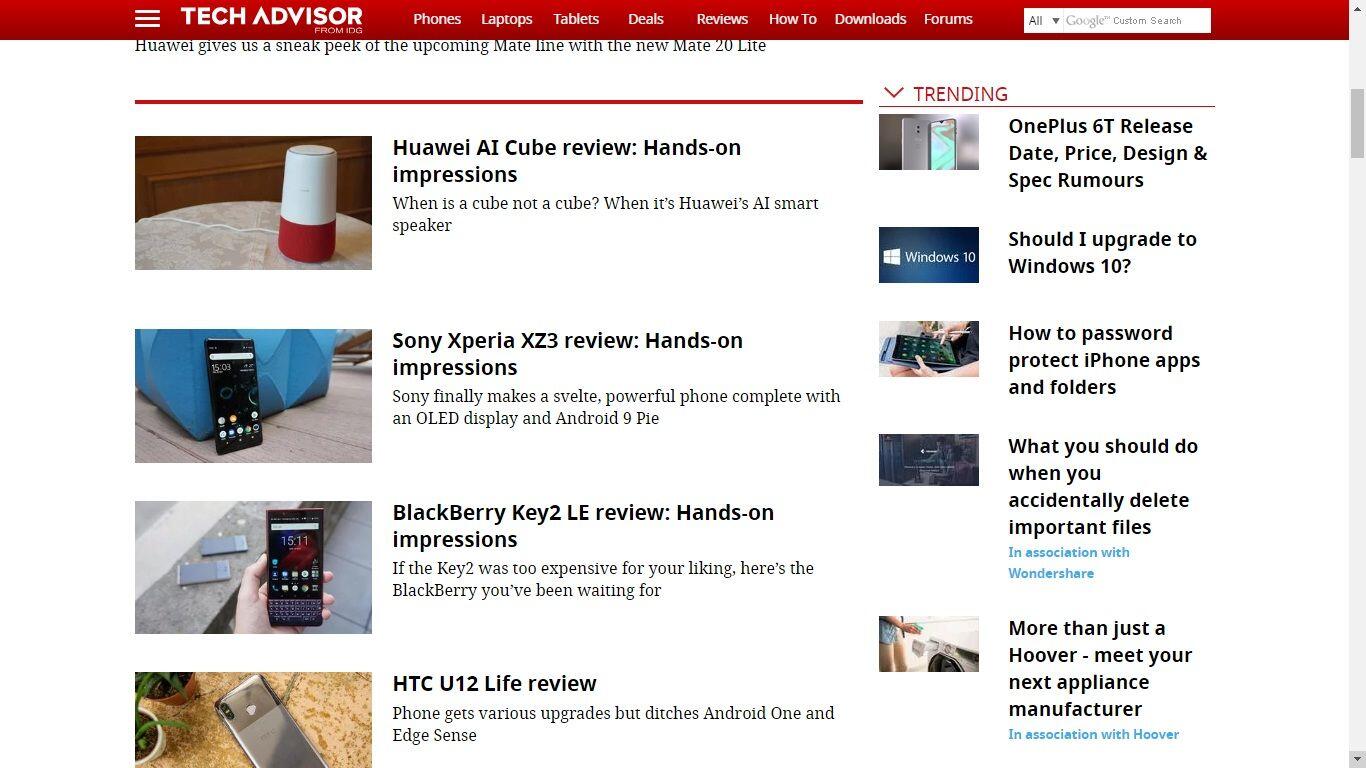
Task: Open the How To menu
Action: [x=792, y=19]
